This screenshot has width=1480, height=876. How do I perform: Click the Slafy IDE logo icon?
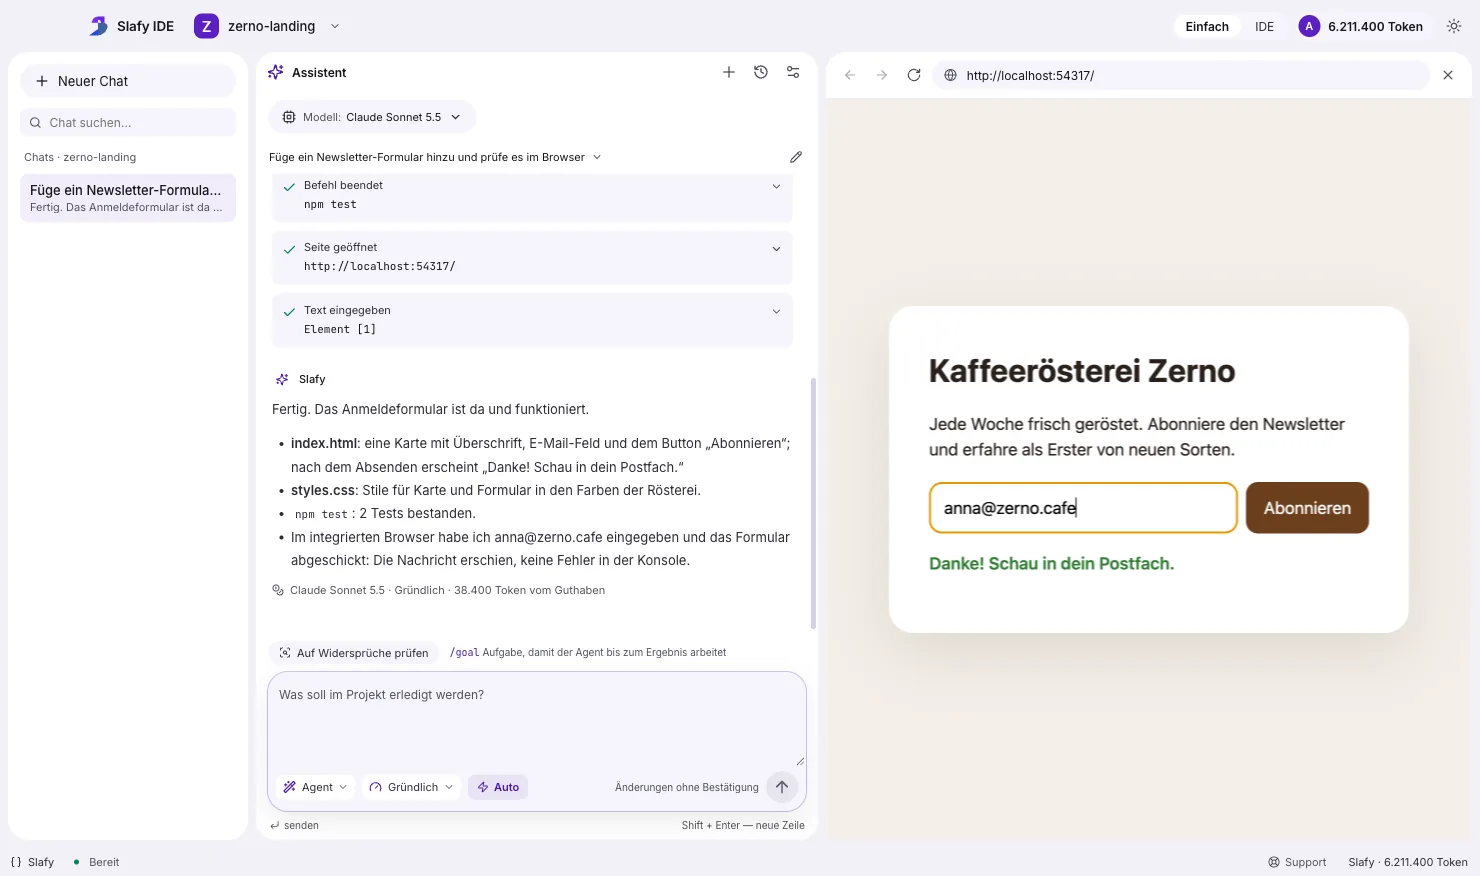[98, 26]
